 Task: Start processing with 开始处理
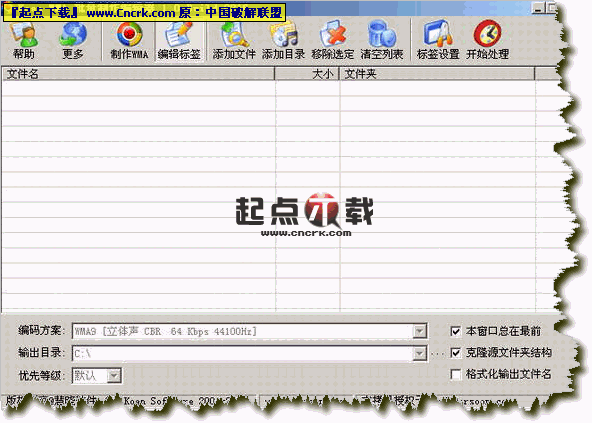[x=487, y=41]
